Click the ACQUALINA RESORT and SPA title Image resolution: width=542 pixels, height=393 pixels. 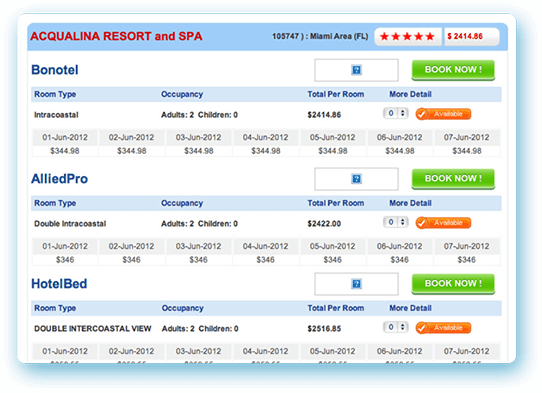click(116, 36)
